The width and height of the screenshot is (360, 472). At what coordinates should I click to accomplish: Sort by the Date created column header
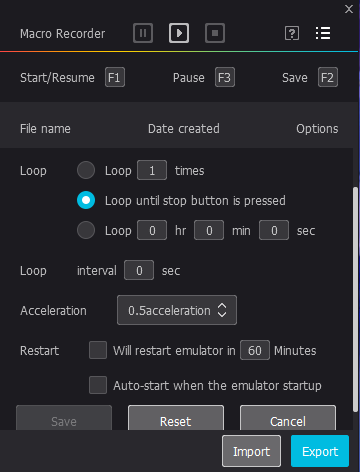184,129
